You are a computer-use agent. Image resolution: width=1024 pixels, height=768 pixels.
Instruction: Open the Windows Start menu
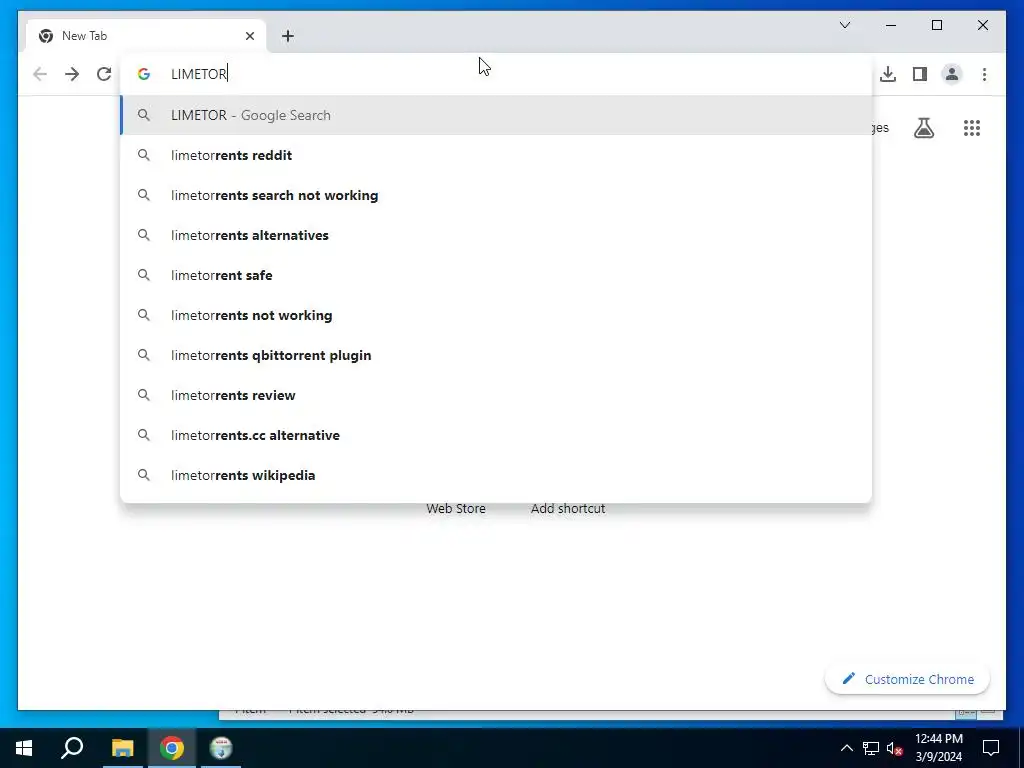click(24, 748)
